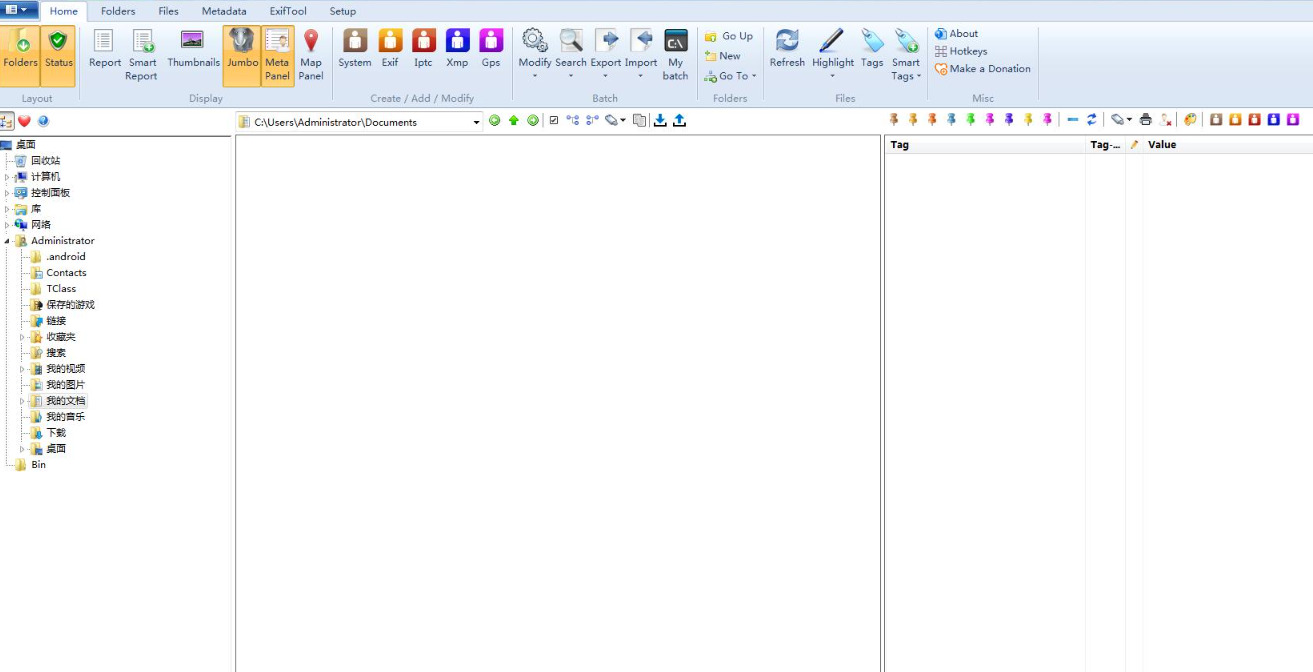
Task: Open the folder path dropdown
Action: (x=476, y=122)
